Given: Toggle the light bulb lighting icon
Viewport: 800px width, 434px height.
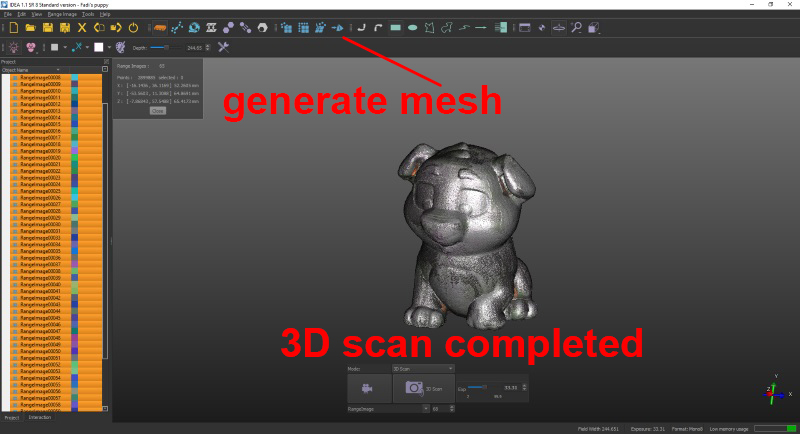Looking at the screenshot, I should [14, 47].
